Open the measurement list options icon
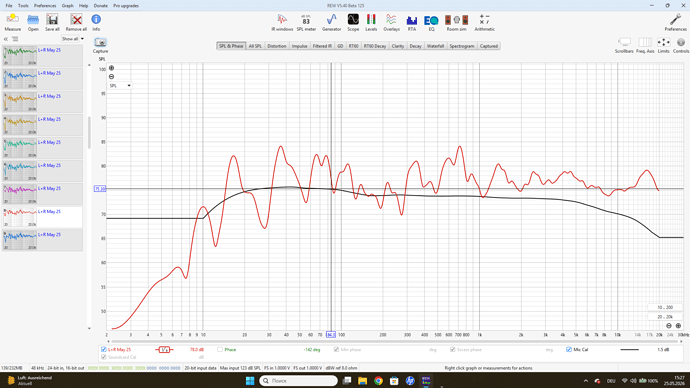Screen dimensions: 690x388 pyautogui.click(x=15, y=39)
